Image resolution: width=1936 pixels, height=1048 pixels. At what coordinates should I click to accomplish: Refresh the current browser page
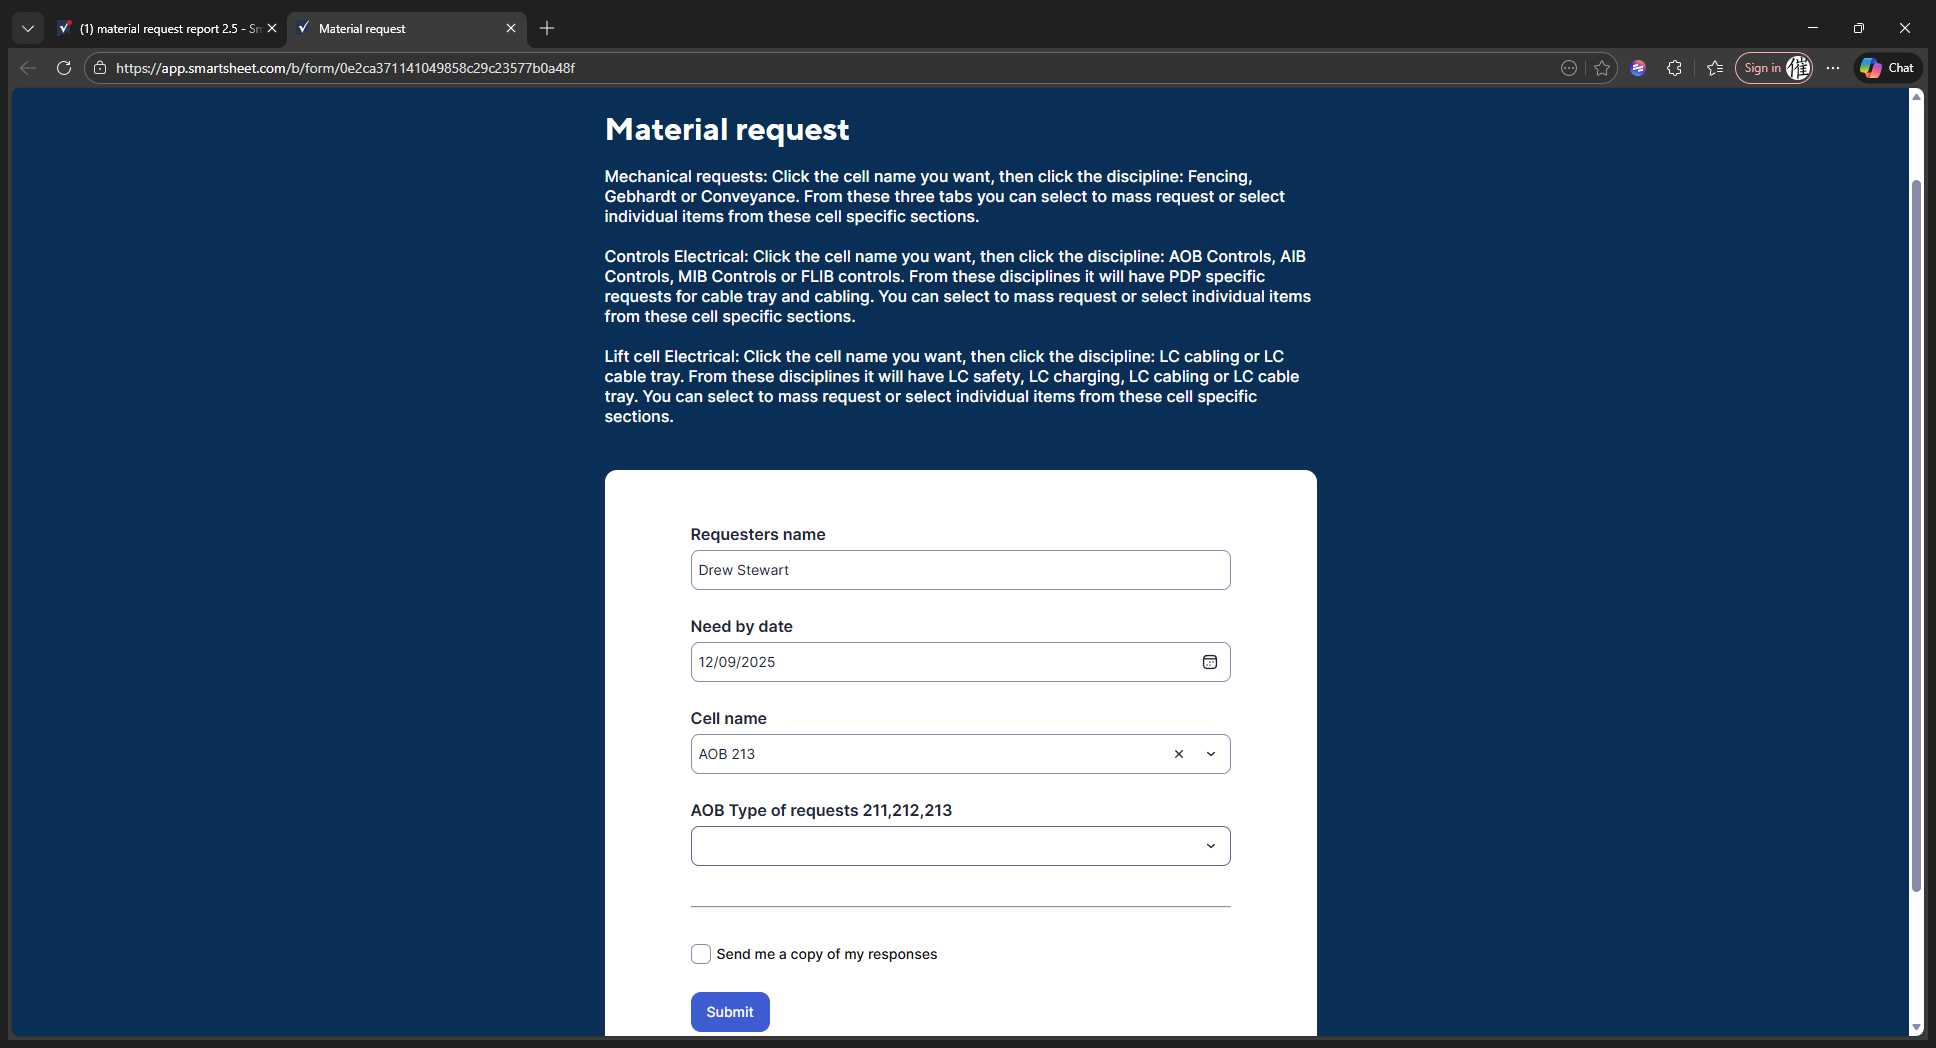pyautogui.click(x=64, y=68)
